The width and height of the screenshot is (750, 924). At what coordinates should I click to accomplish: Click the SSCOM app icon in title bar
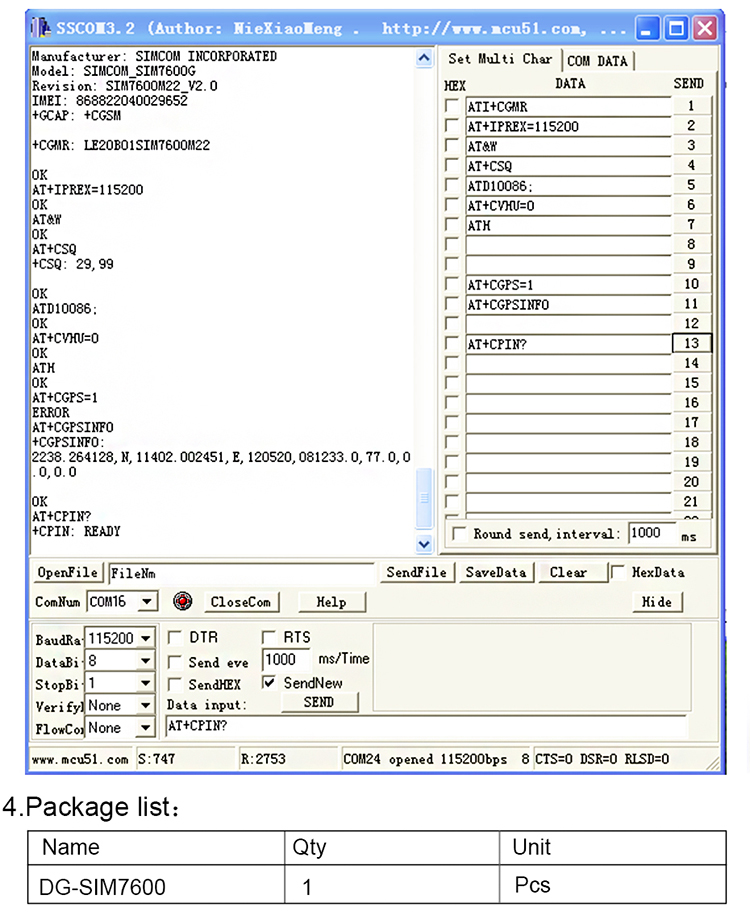(40, 28)
